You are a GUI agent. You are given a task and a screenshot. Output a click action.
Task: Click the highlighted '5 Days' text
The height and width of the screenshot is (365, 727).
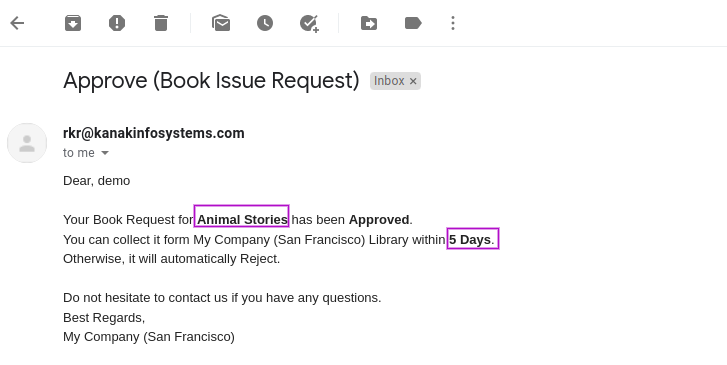(x=472, y=238)
